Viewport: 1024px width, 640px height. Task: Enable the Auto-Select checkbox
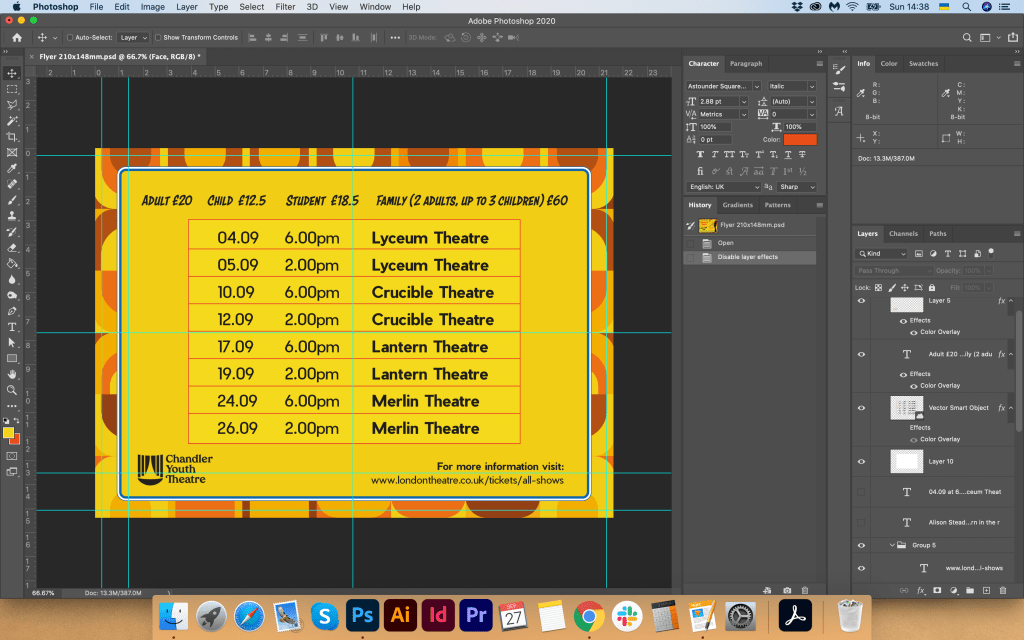click(x=70, y=38)
